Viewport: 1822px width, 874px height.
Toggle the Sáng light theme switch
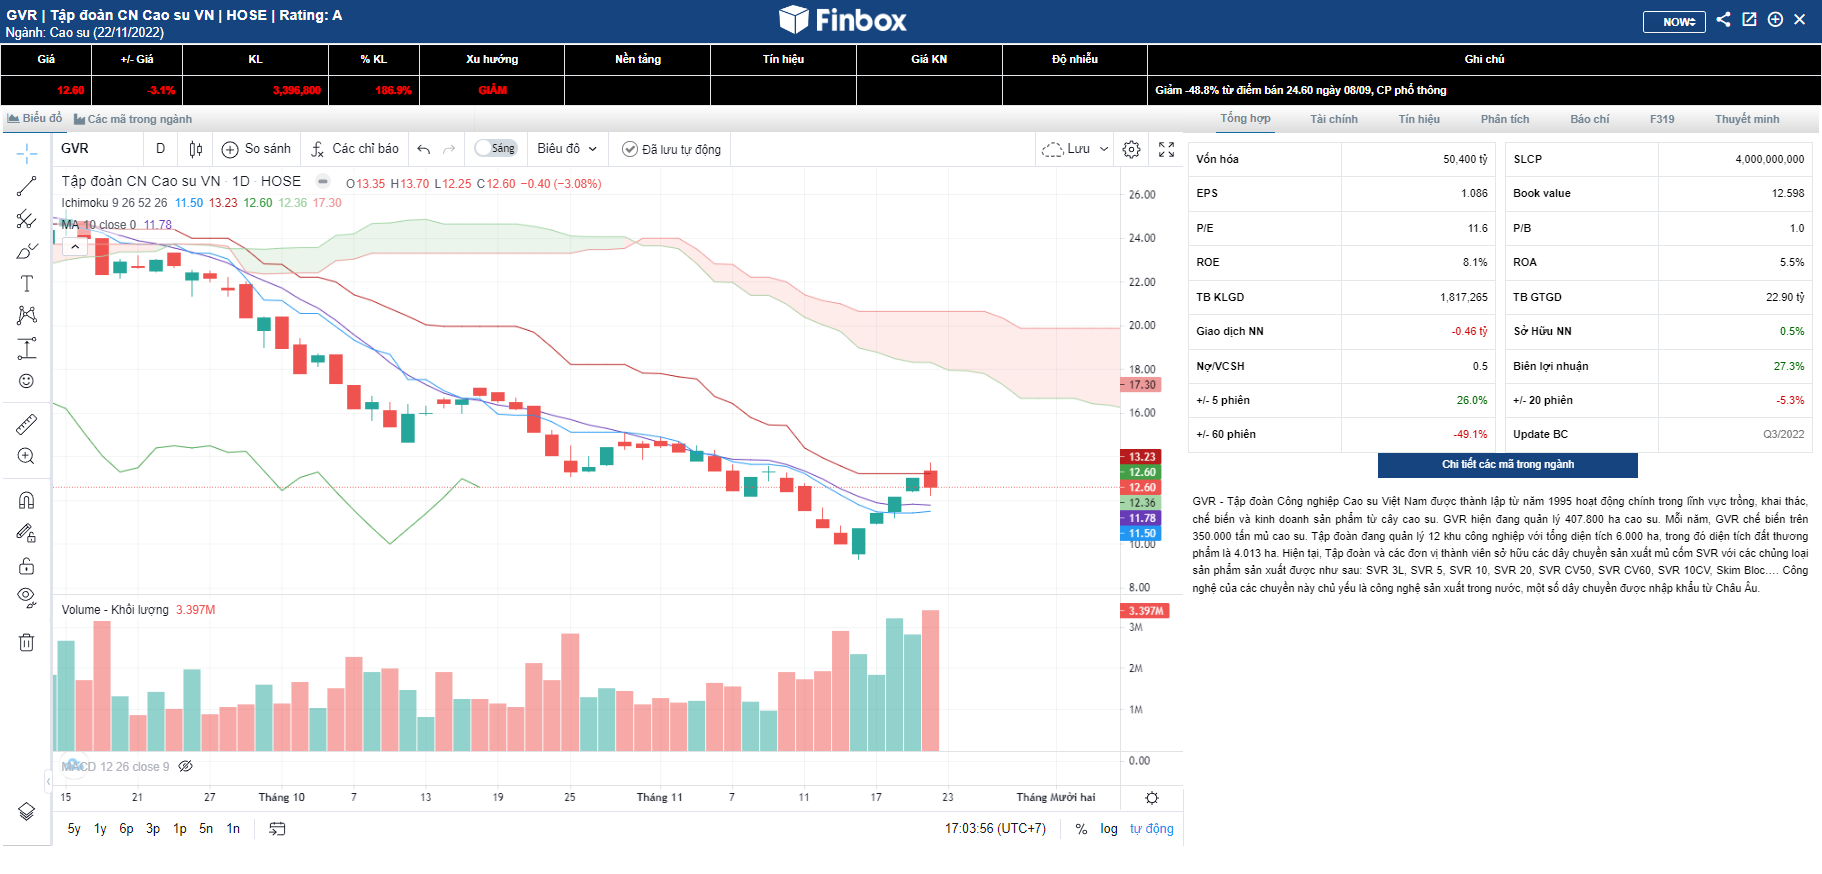496,149
